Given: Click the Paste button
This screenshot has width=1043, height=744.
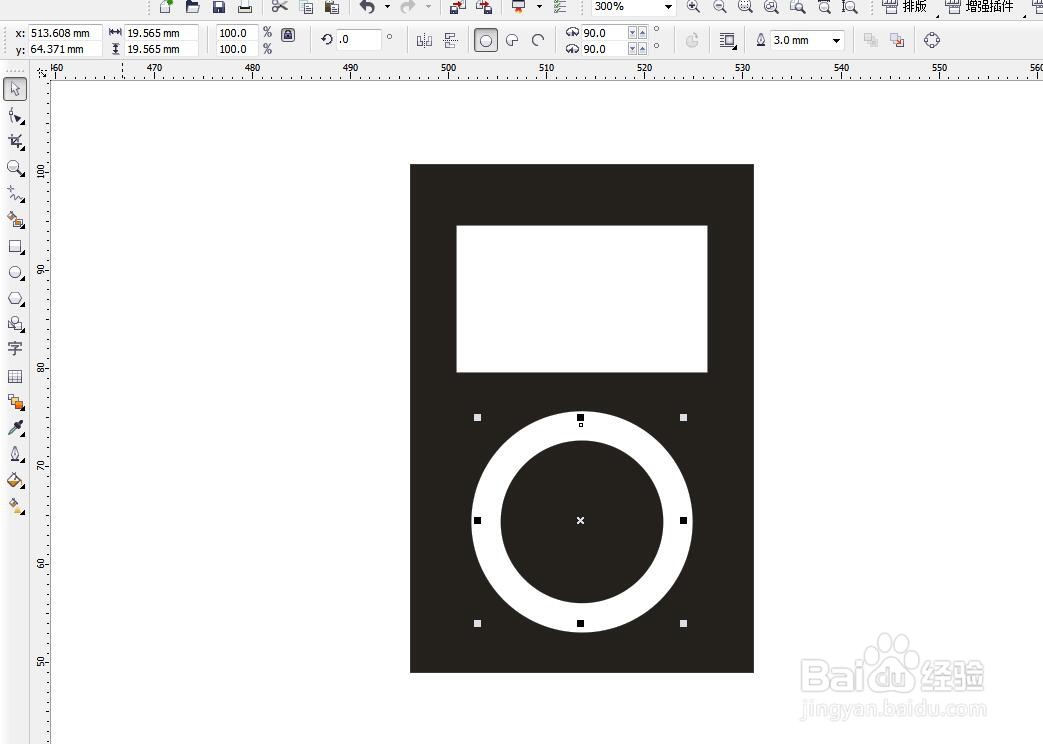Looking at the screenshot, I should tap(333, 7).
